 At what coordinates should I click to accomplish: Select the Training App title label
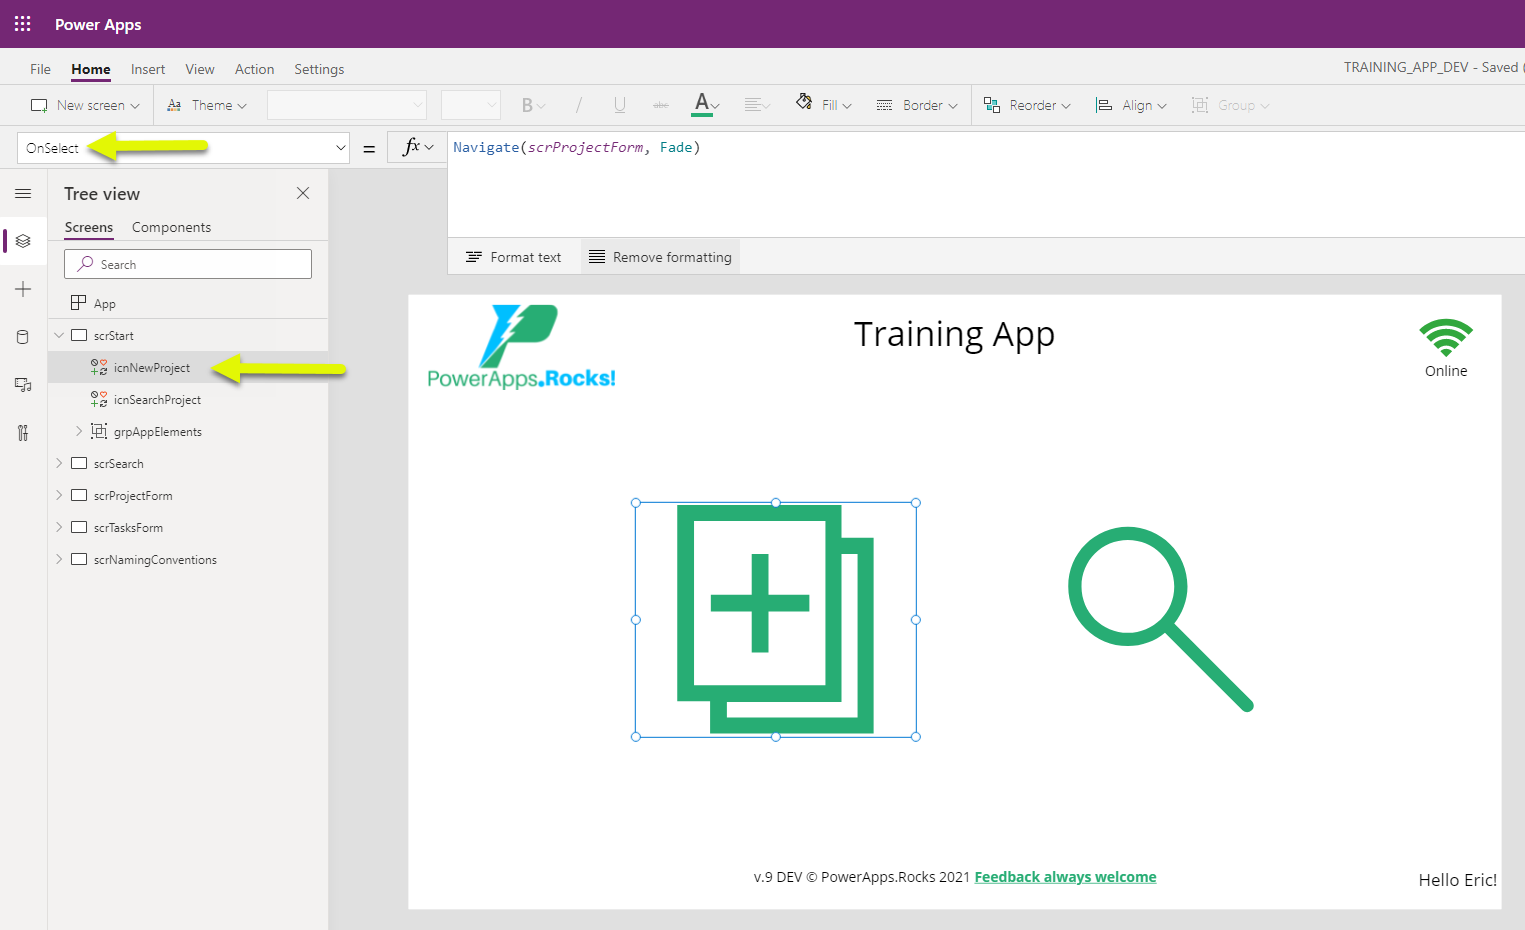[x=954, y=334]
